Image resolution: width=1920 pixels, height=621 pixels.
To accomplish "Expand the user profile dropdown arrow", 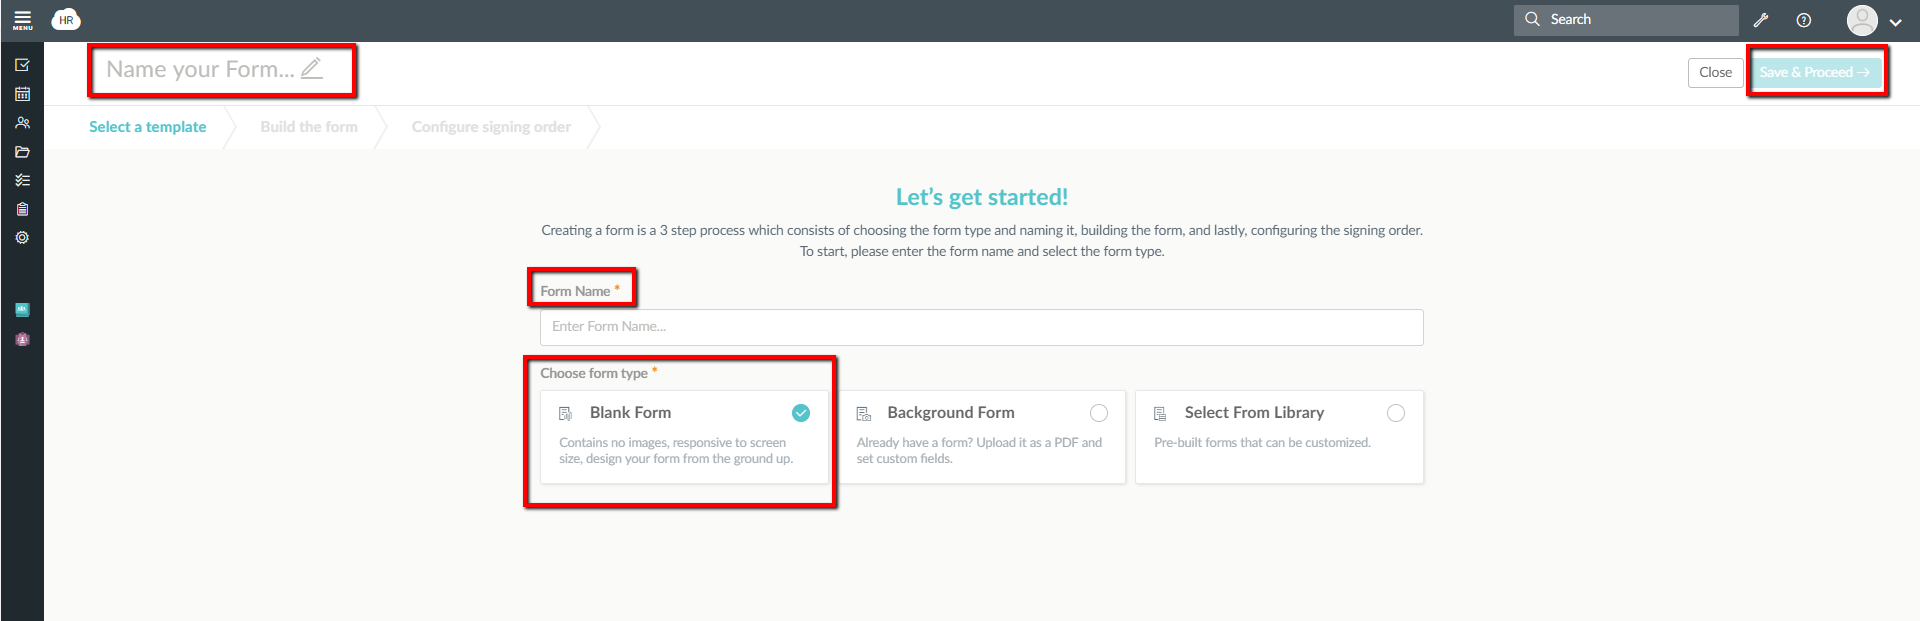I will tap(1895, 22).
